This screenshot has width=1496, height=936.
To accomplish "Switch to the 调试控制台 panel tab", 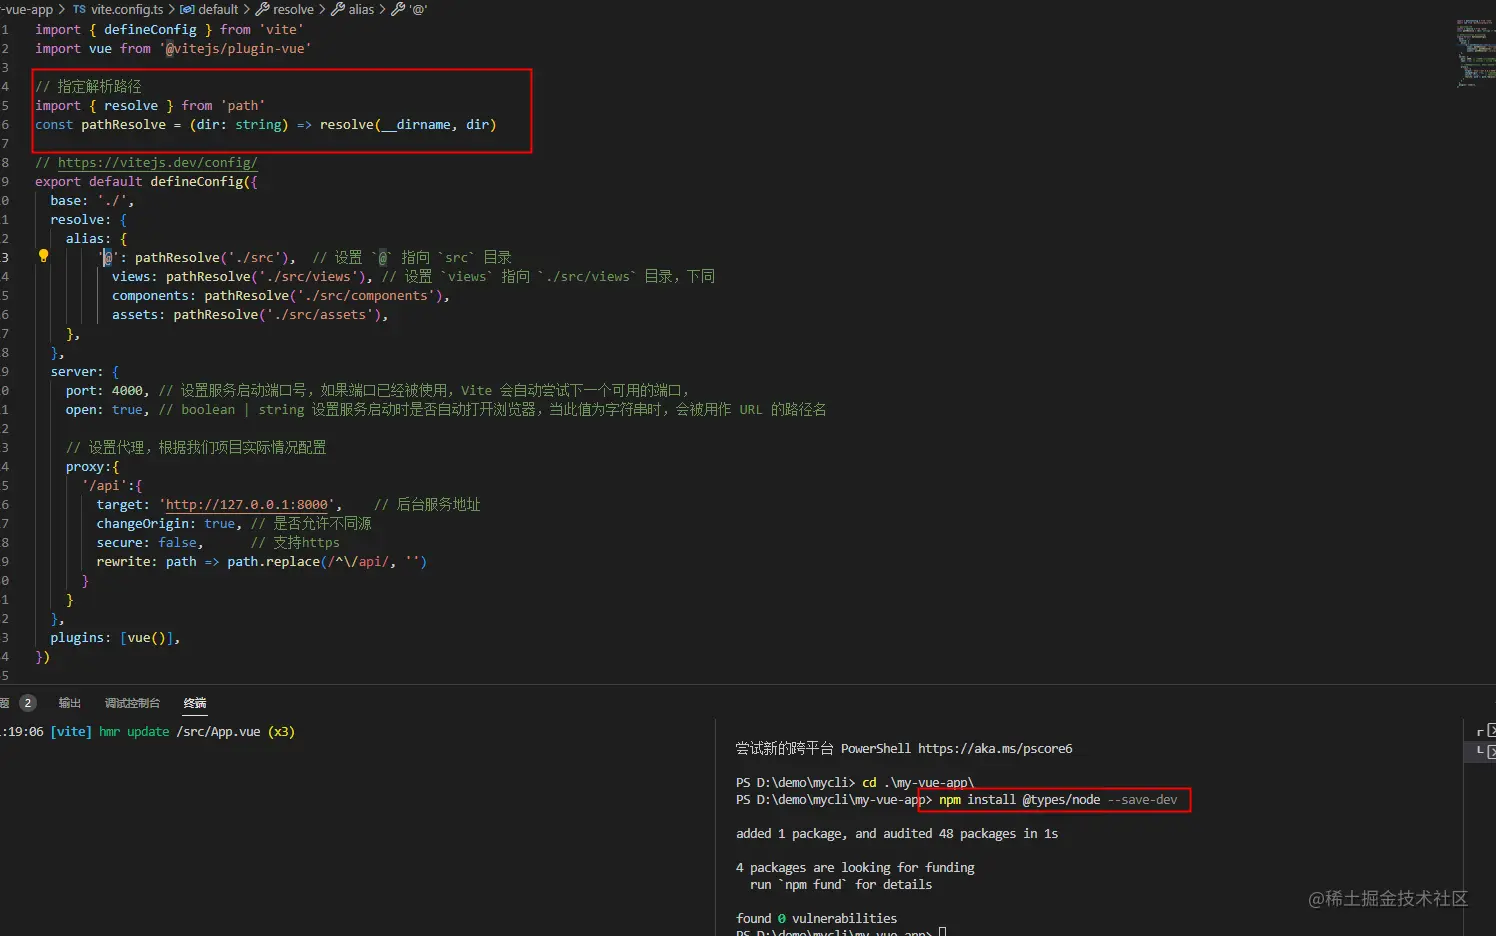I will click(132, 703).
